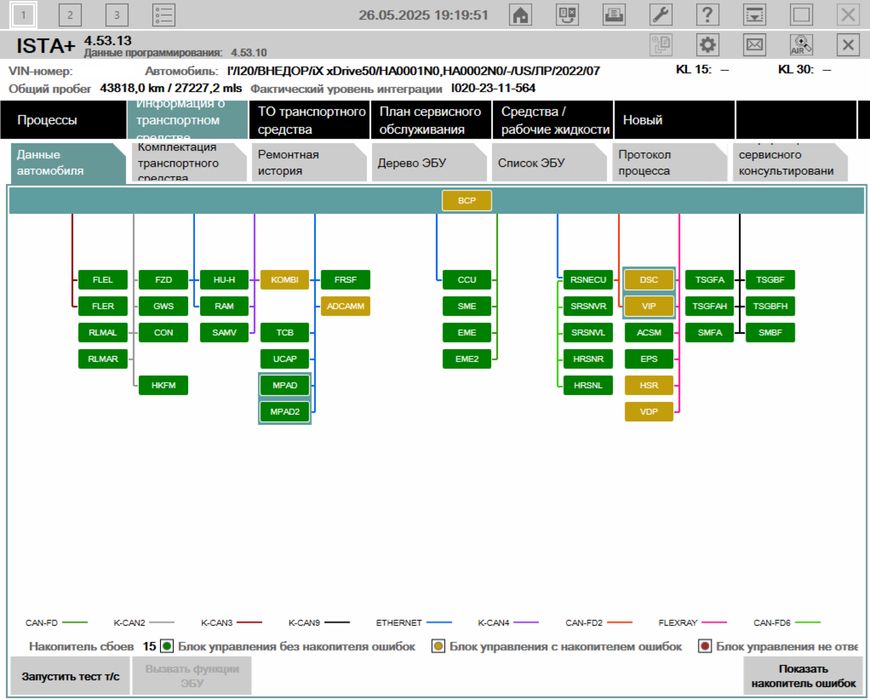870x700 pixels.
Task: Select the VDP control unit
Action: click(x=649, y=412)
